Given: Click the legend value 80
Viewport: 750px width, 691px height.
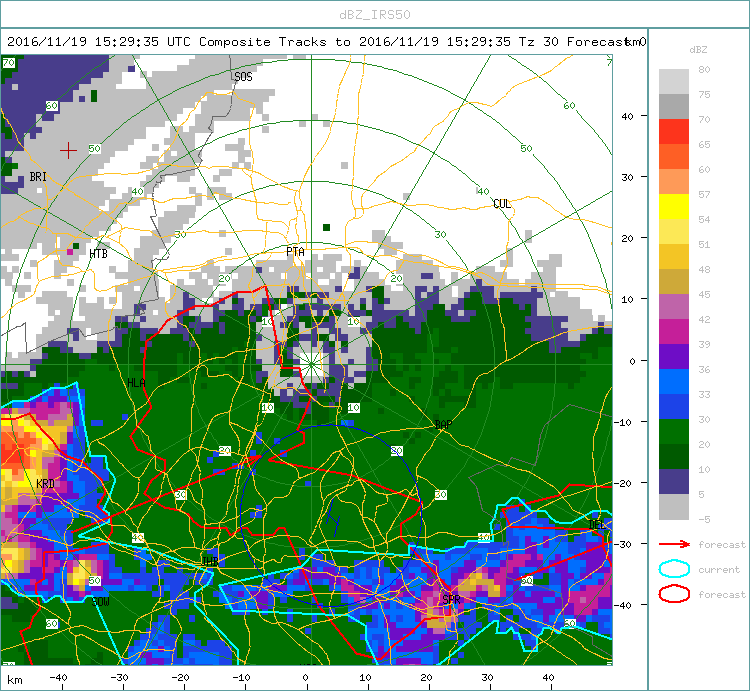Looking at the screenshot, I should (704, 69).
